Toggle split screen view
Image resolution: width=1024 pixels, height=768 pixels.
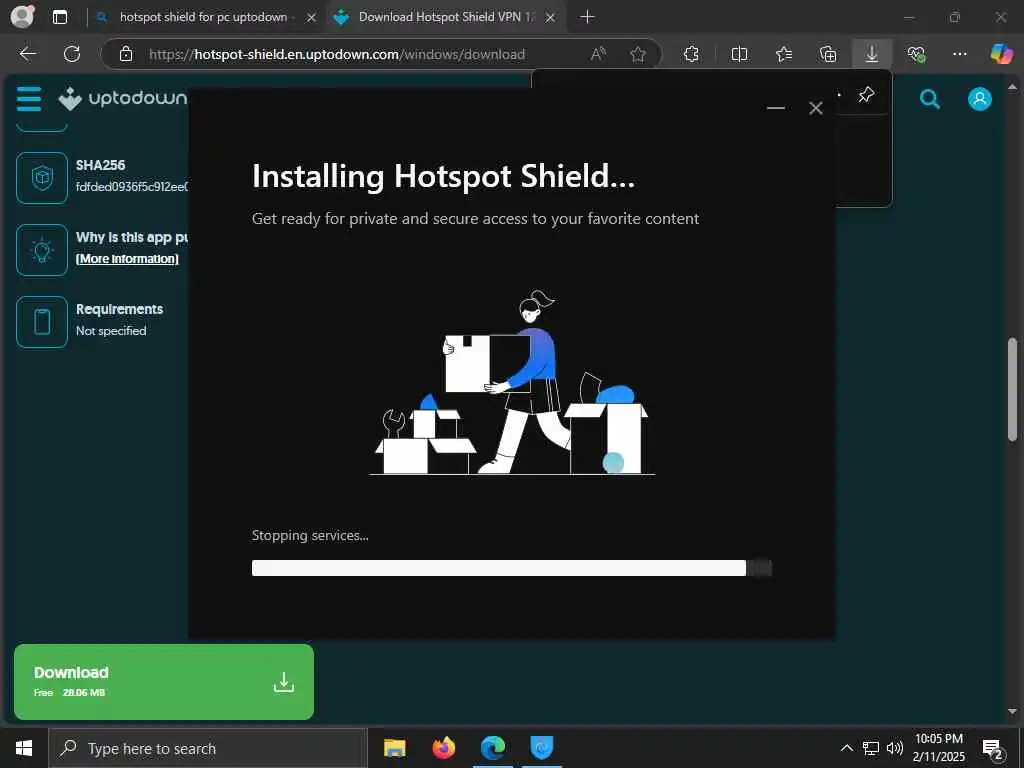(x=739, y=54)
